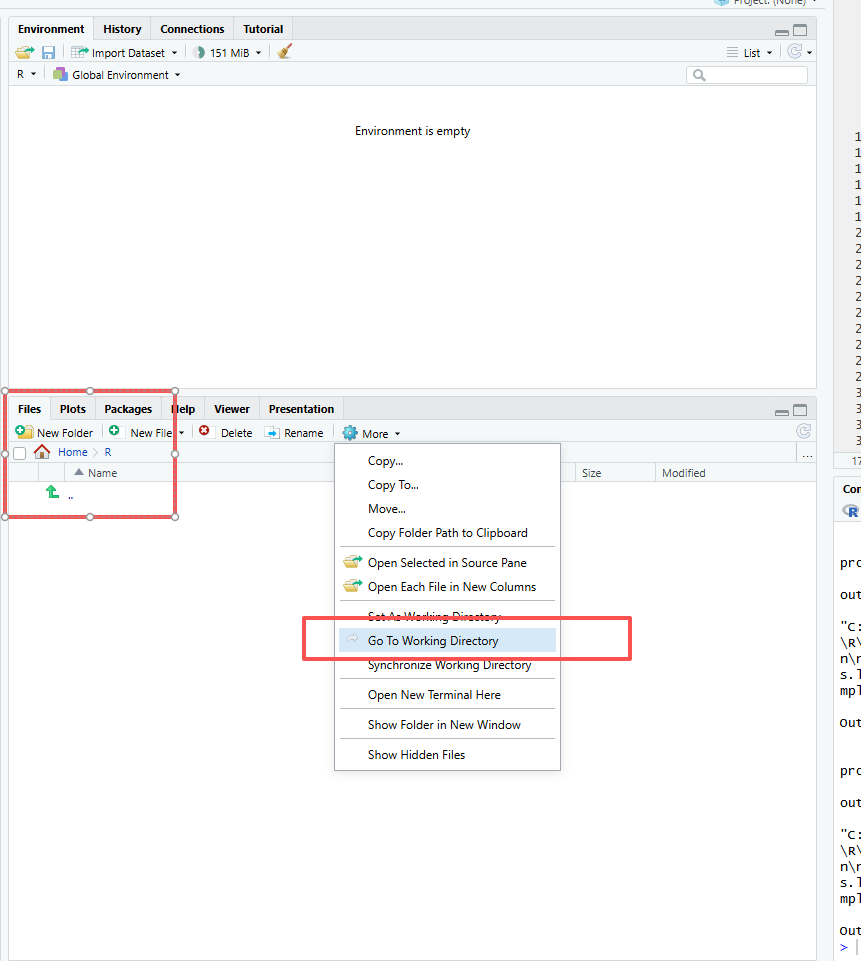Select Go To Working Directory menu item
The width and height of the screenshot is (861, 961).
tap(432, 641)
